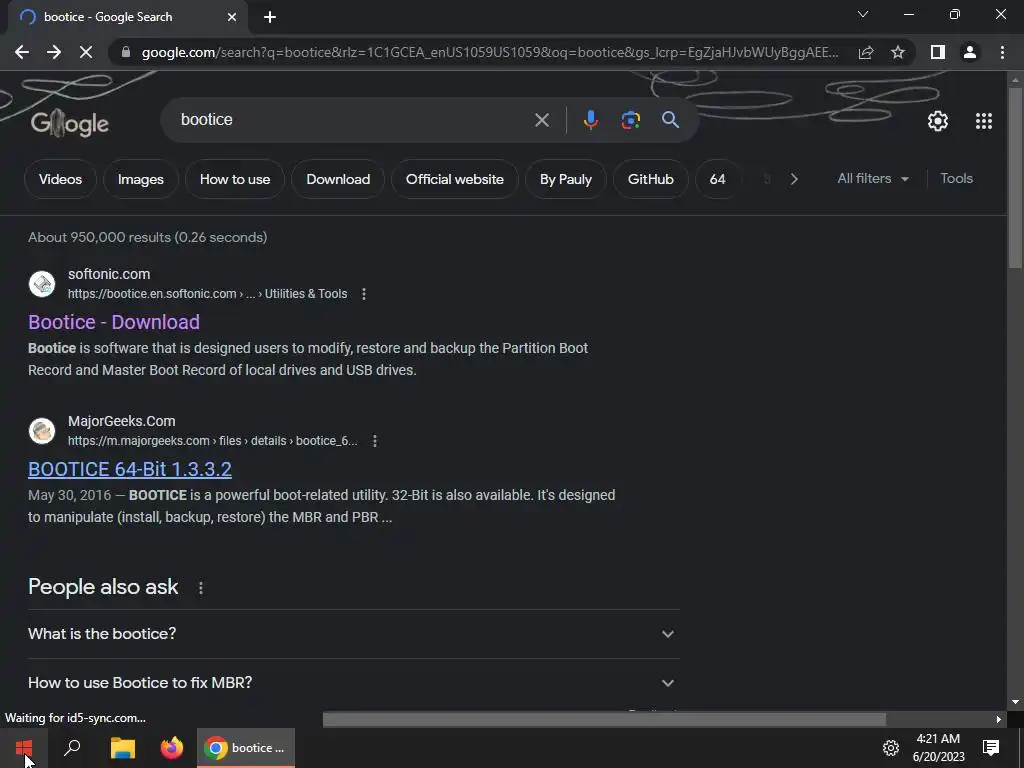Close the bootice Google Search tab
This screenshot has height=768, width=1024.
tap(232, 17)
